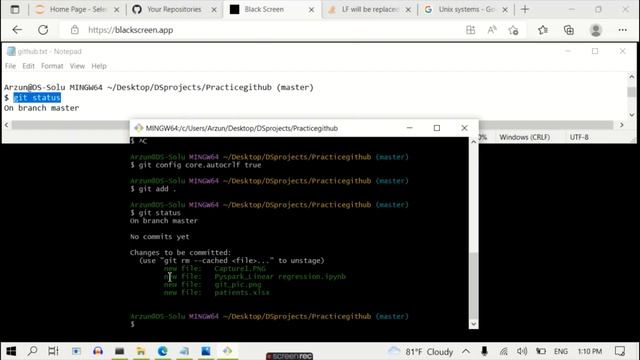Click 'patients.xlsx' file entry in terminal
The width and height of the screenshot is (640, 360).
(242, 293)
